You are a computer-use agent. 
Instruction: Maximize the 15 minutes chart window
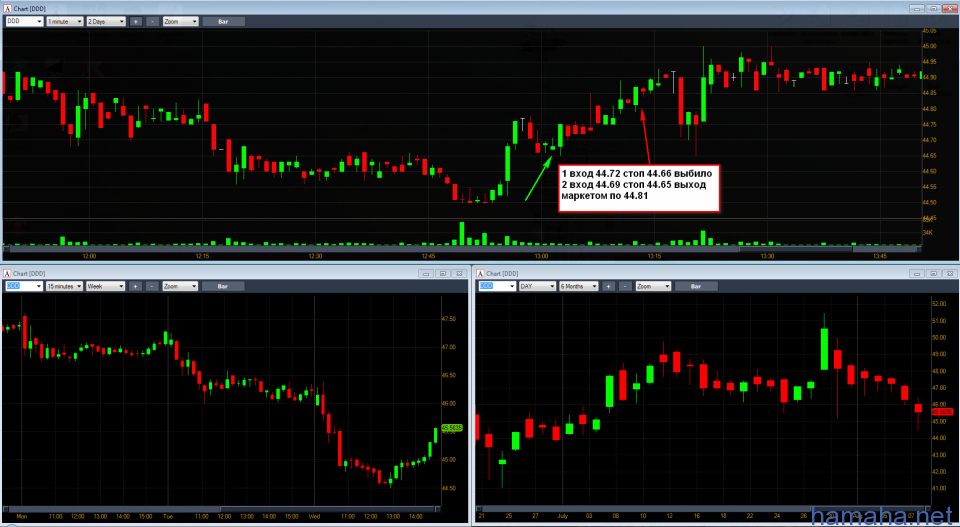point(441,273)
